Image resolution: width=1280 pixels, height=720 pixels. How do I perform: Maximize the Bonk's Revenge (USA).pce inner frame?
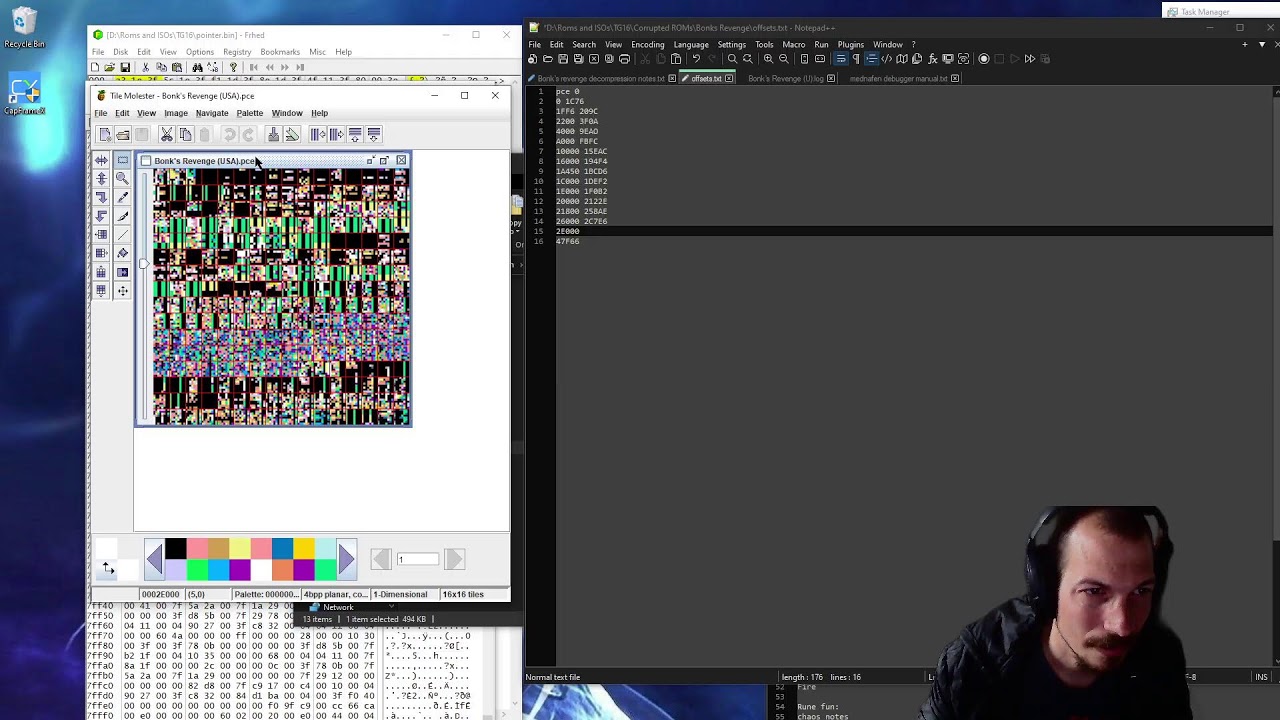click(x=384, y=160)
